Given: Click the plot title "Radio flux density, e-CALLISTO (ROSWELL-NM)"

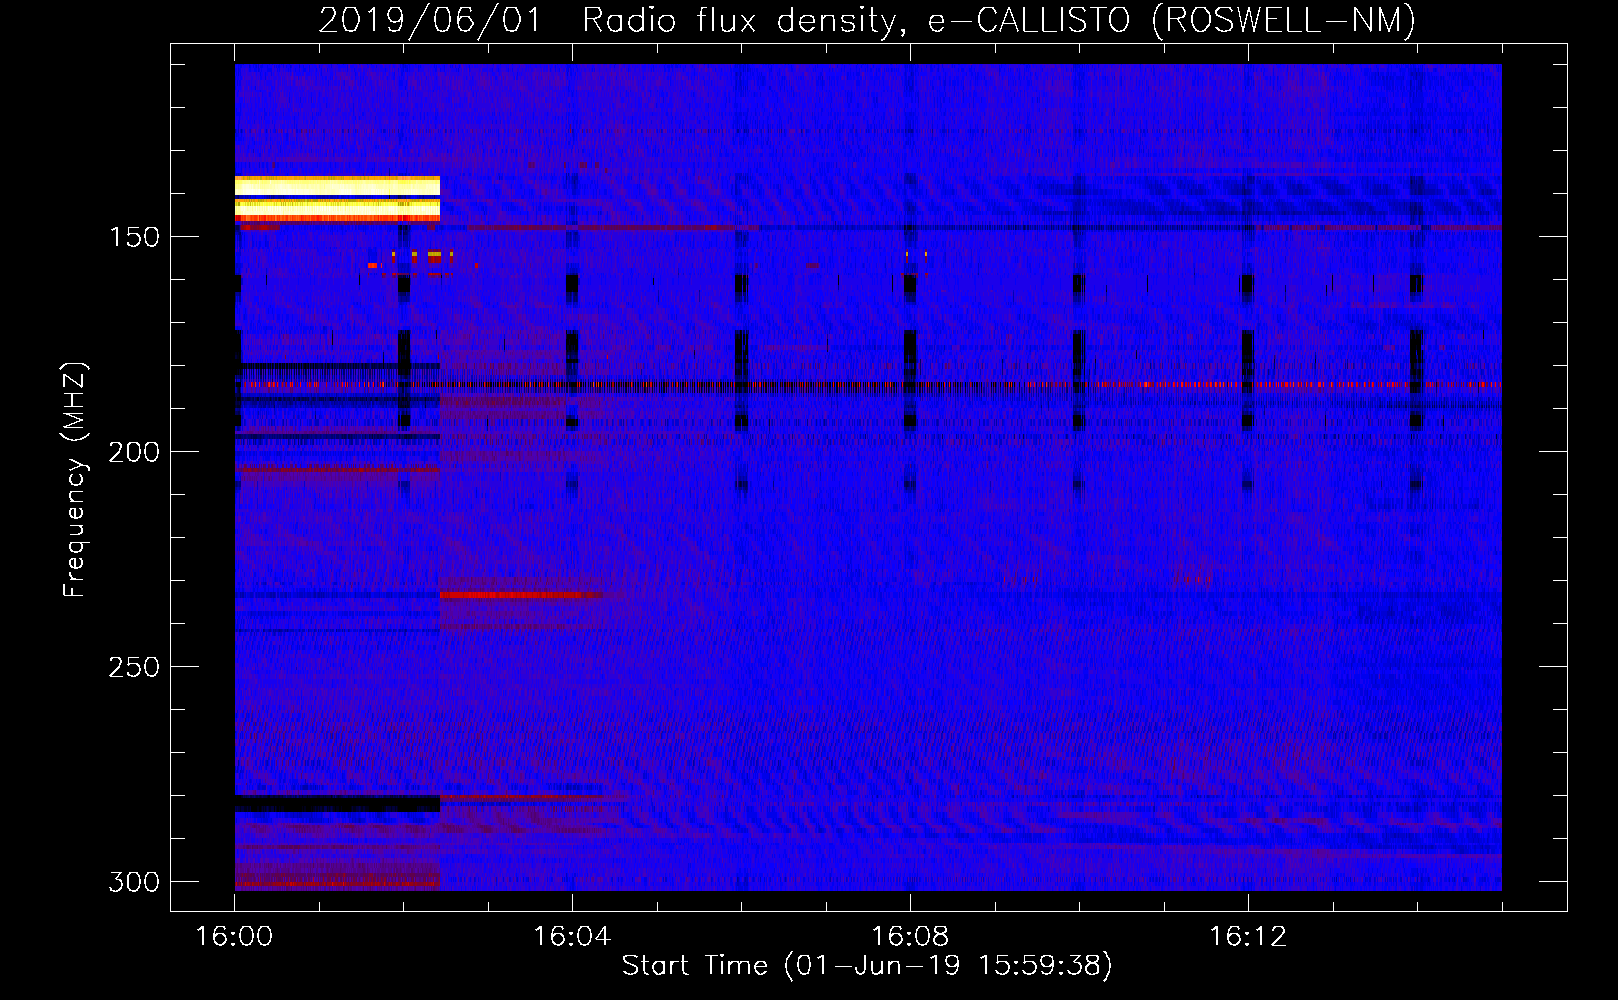Looking at the screenshot, I should point(998,20).
